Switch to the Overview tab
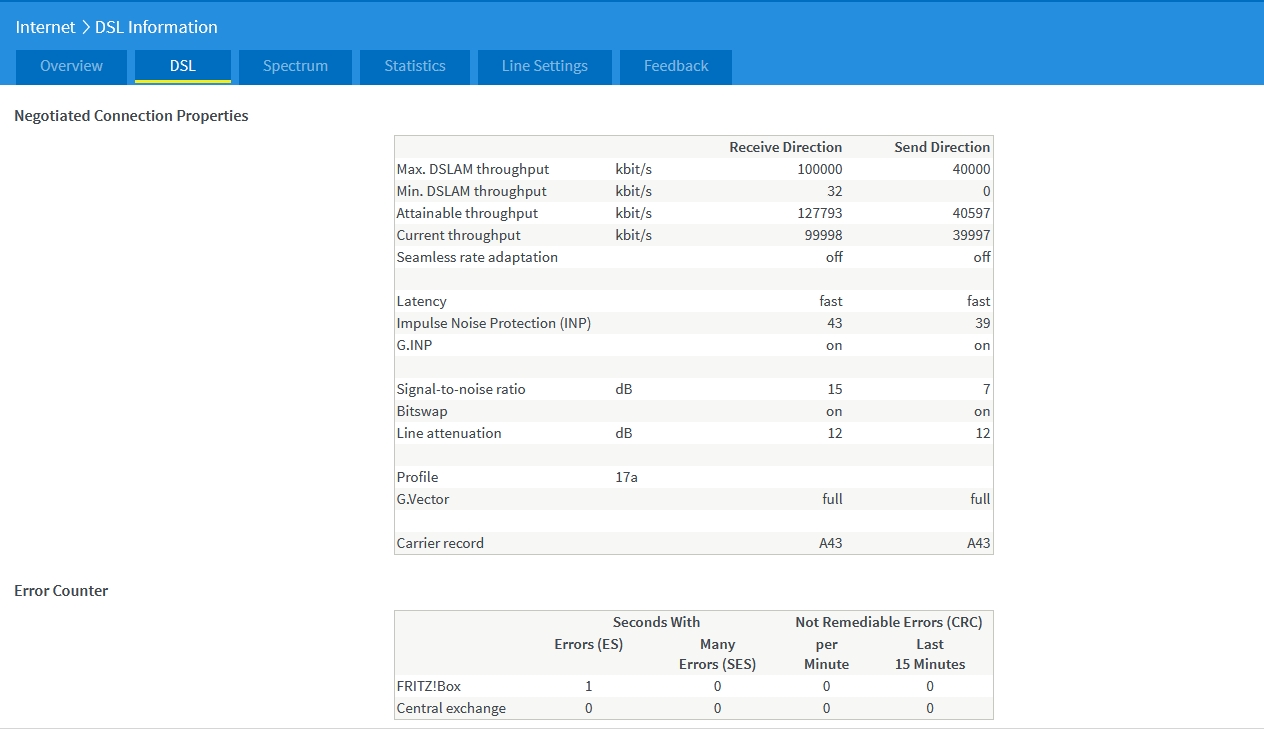1264x743 pixels. pyautogui.click(x=71, y=66)
